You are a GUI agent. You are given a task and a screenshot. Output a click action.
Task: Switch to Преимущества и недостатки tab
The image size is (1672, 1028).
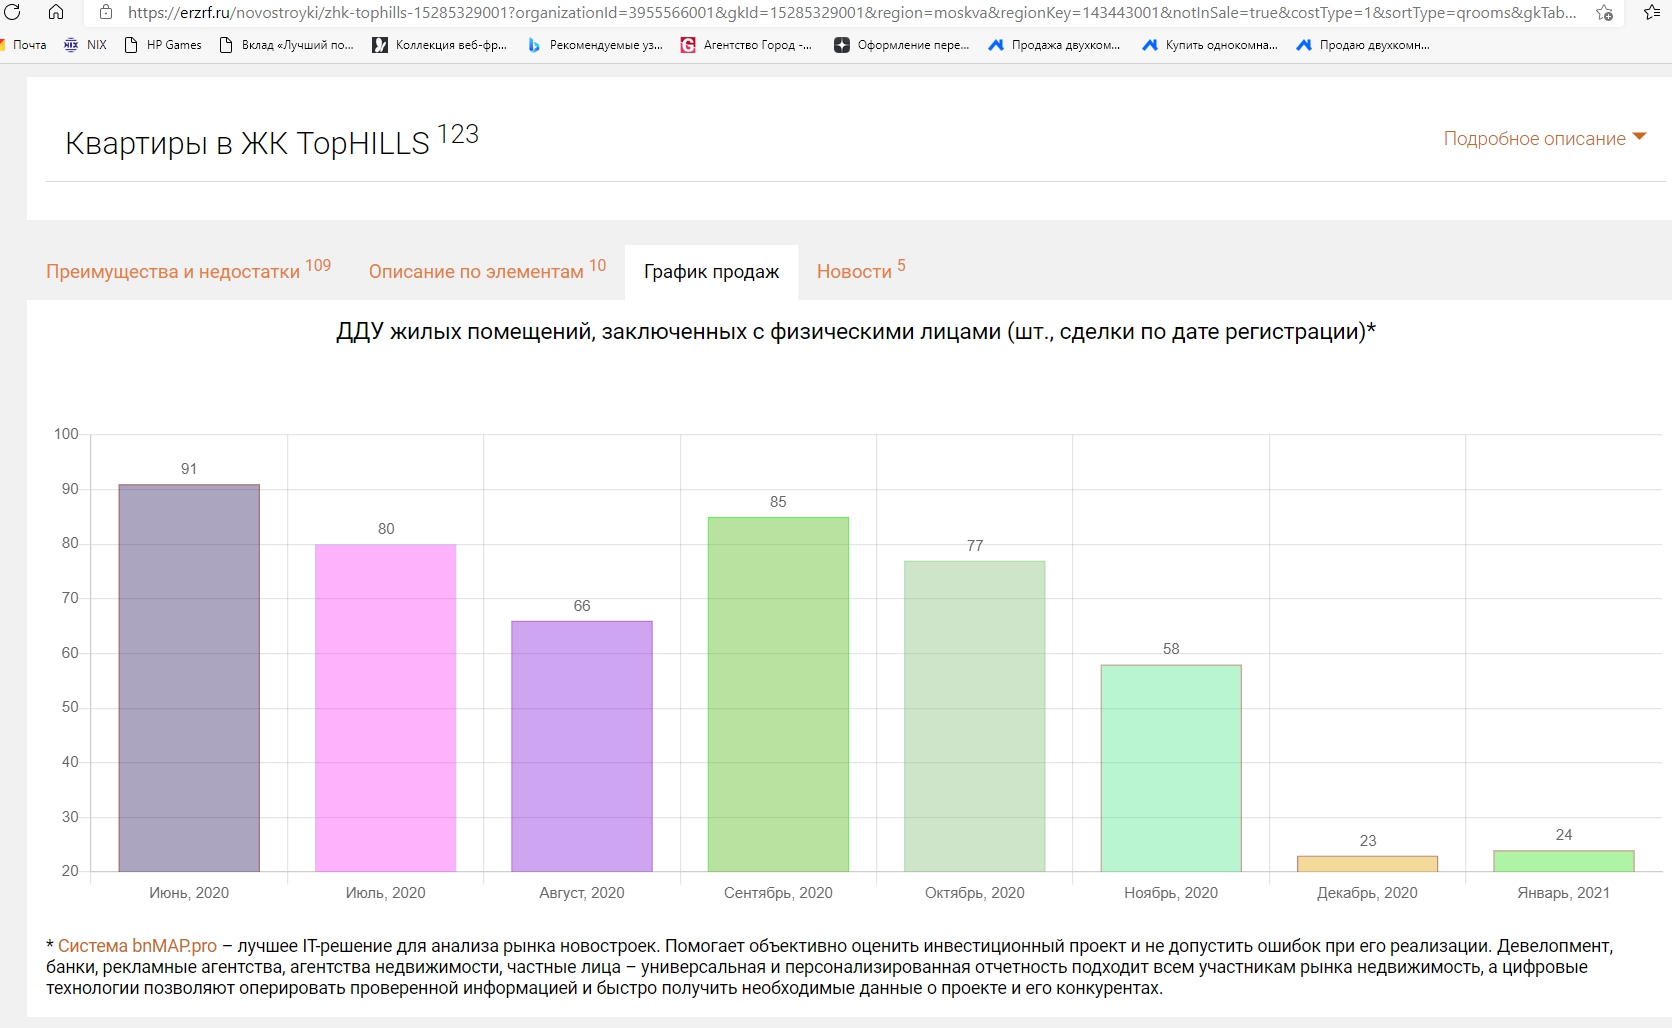click(173, 272)
